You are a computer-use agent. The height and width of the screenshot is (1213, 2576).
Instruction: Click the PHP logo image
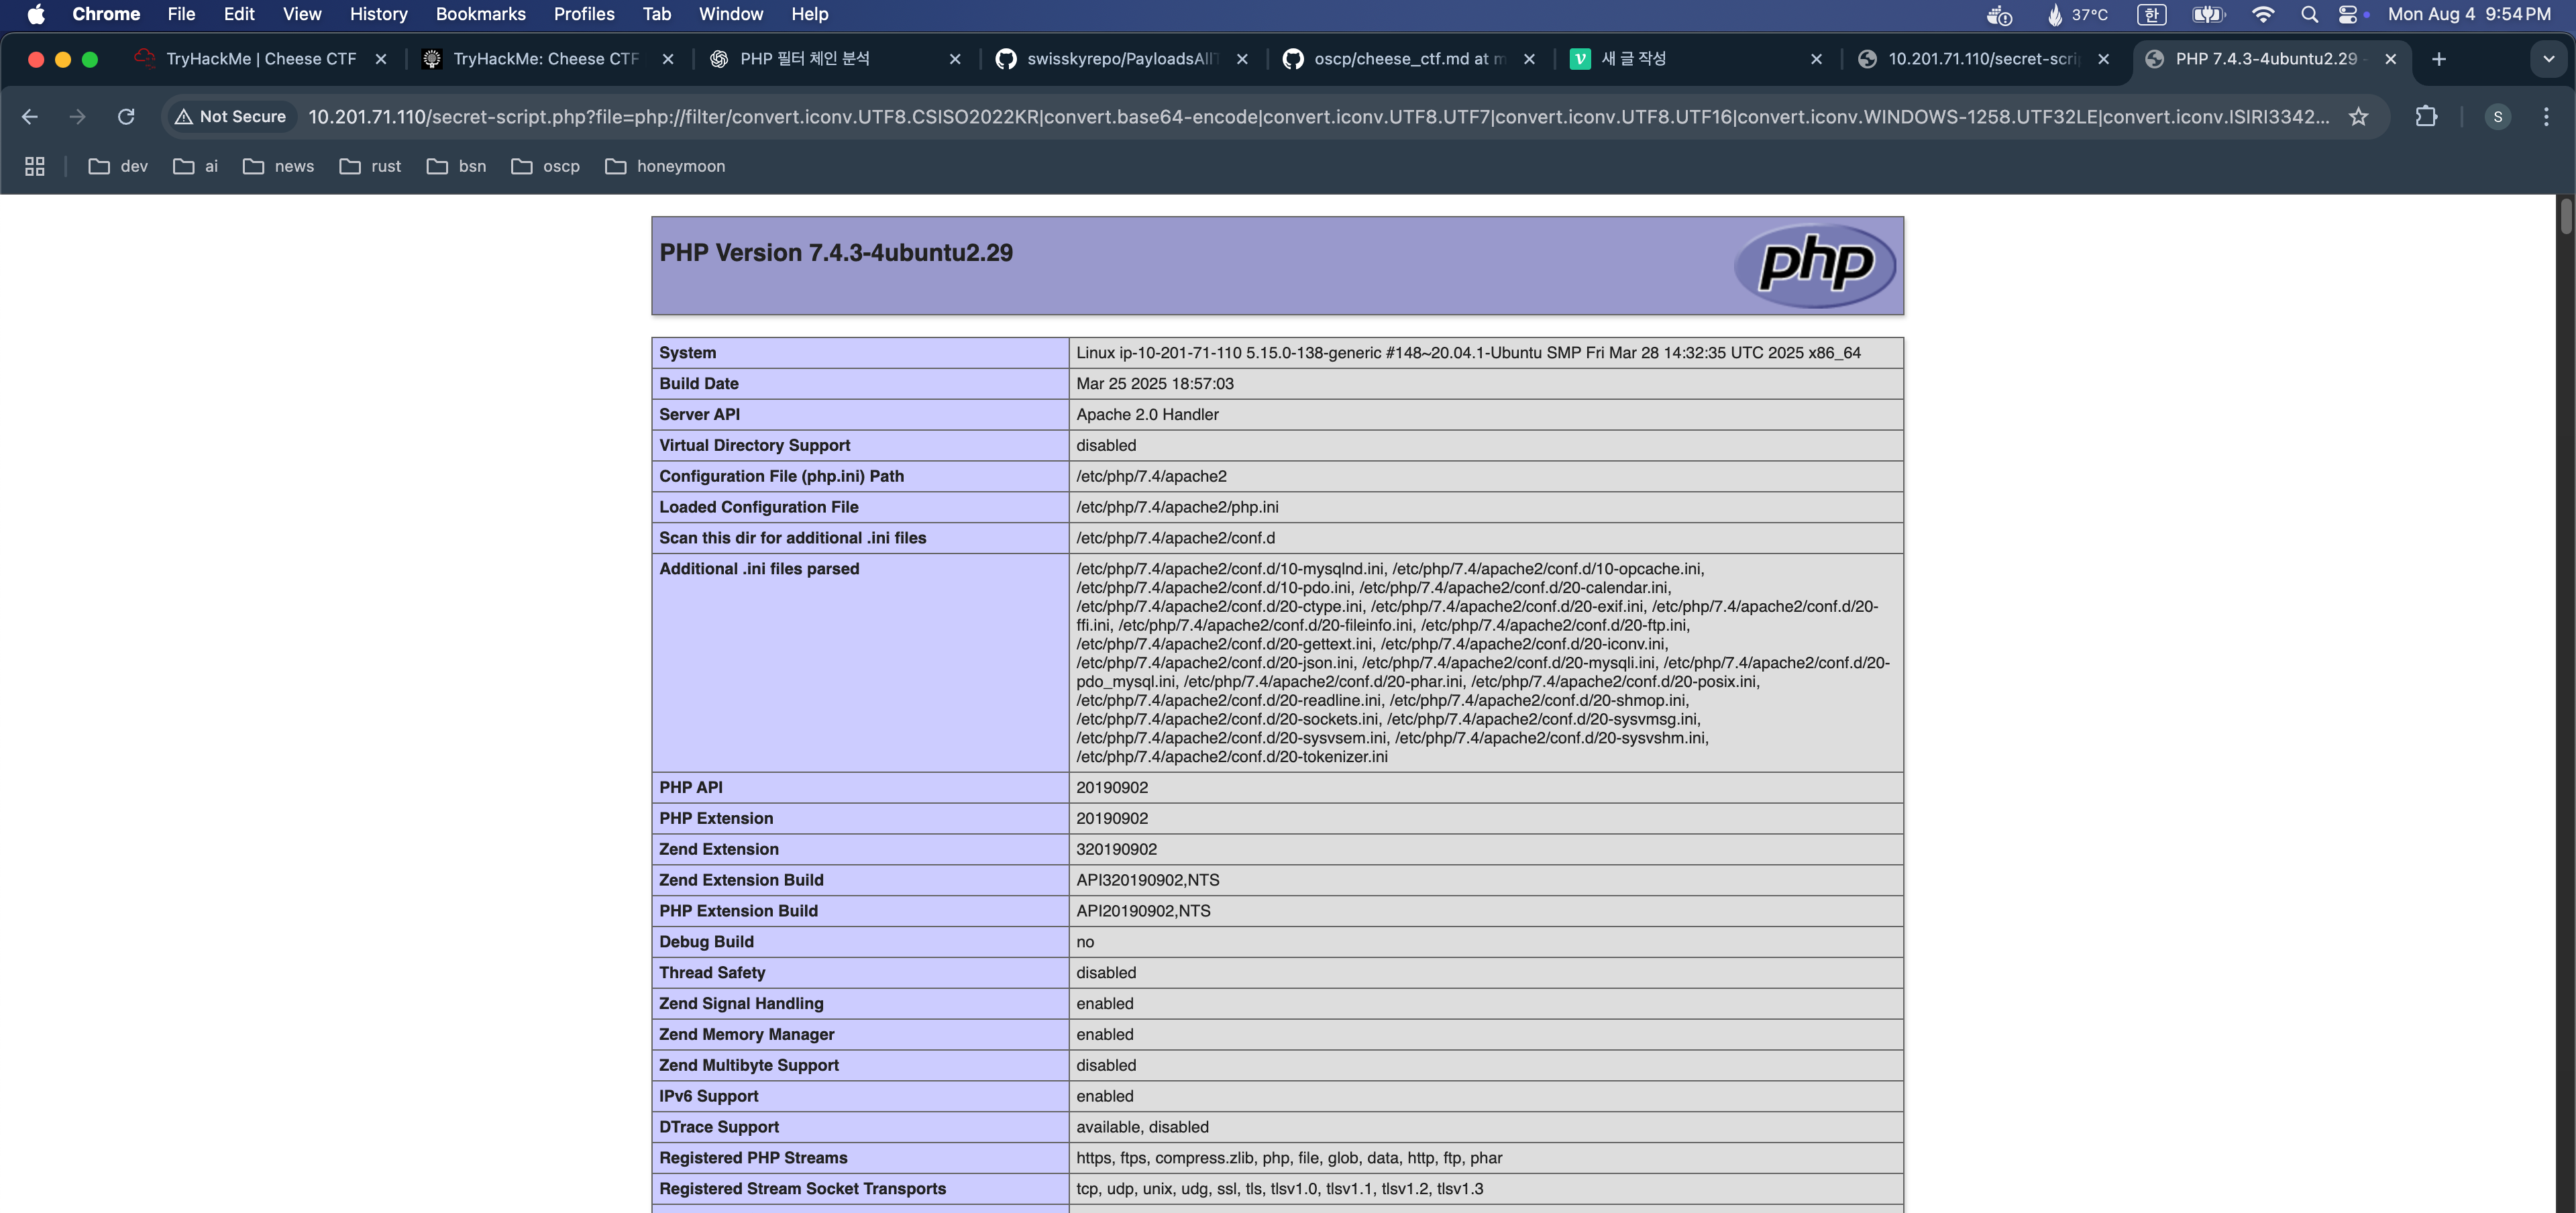(x=1814, y=265)
